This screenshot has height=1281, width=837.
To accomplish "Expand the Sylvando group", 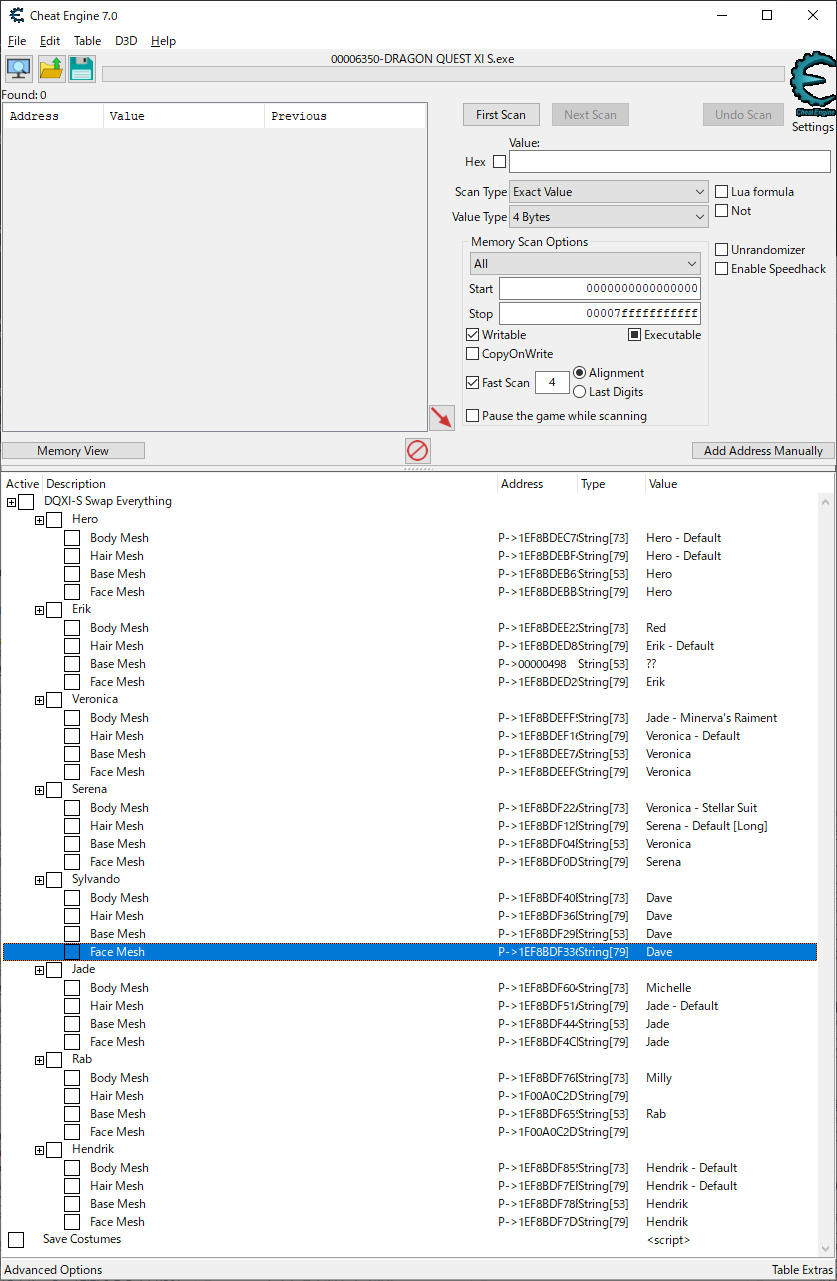I will click(x=40, y=880).
